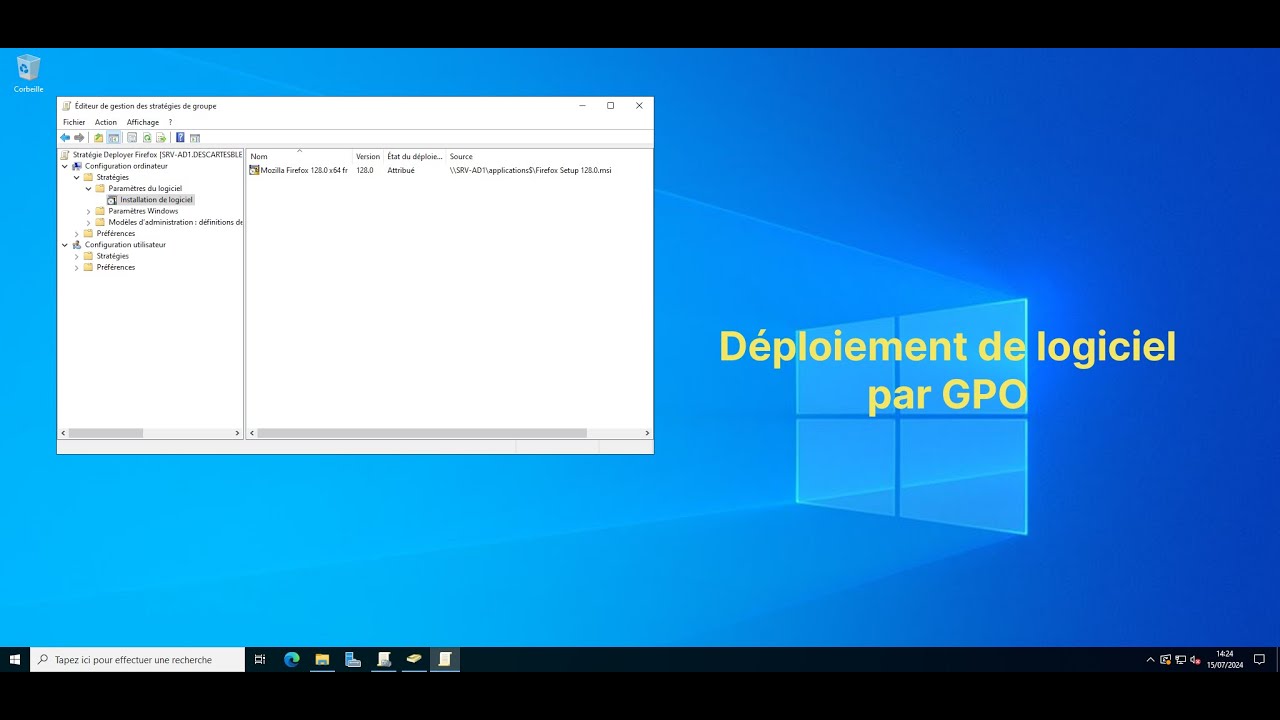Expand the Paramètres Windows node
Screen dimensions: 1280x720
tap(88, 211)
